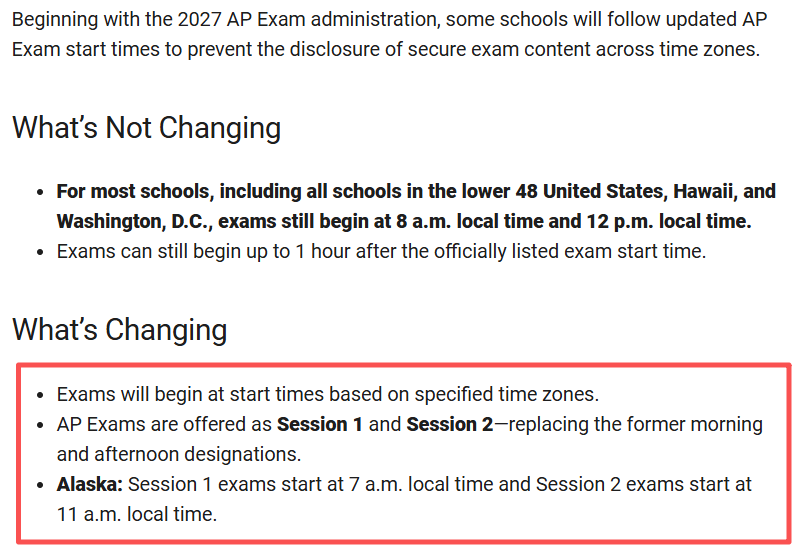The width and height of the screenshot is (804, 555).
Task: Click the "What's Changing" heading
Action: 120,329
